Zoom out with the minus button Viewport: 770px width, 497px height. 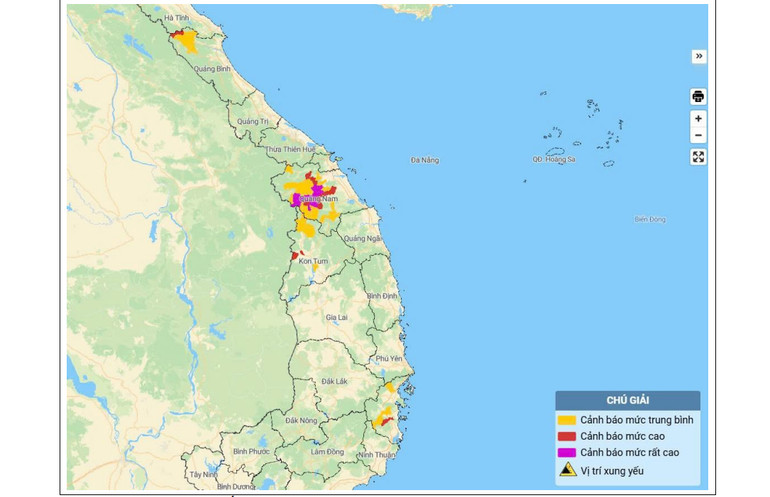[x=698, y=136]
